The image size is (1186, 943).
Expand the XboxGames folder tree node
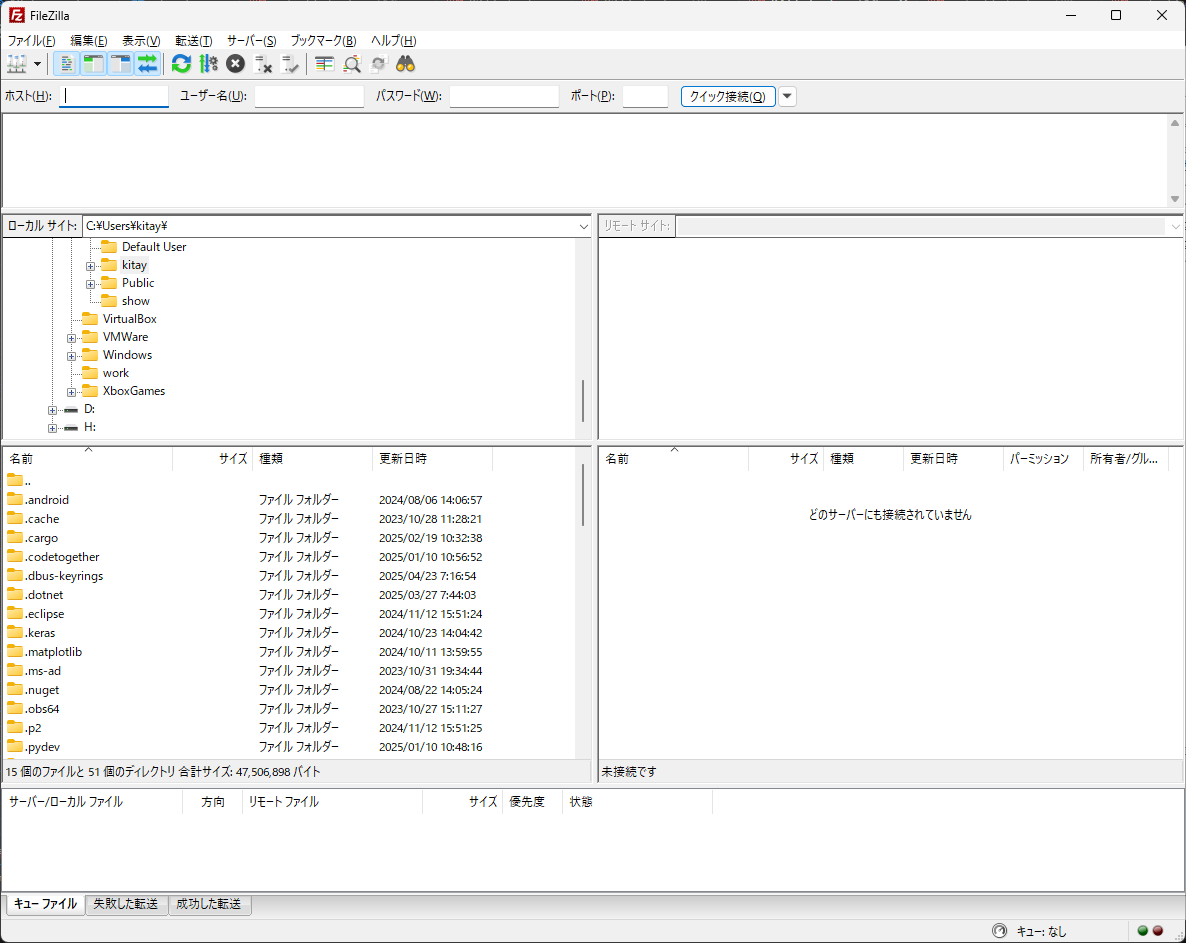pos(71,392)
